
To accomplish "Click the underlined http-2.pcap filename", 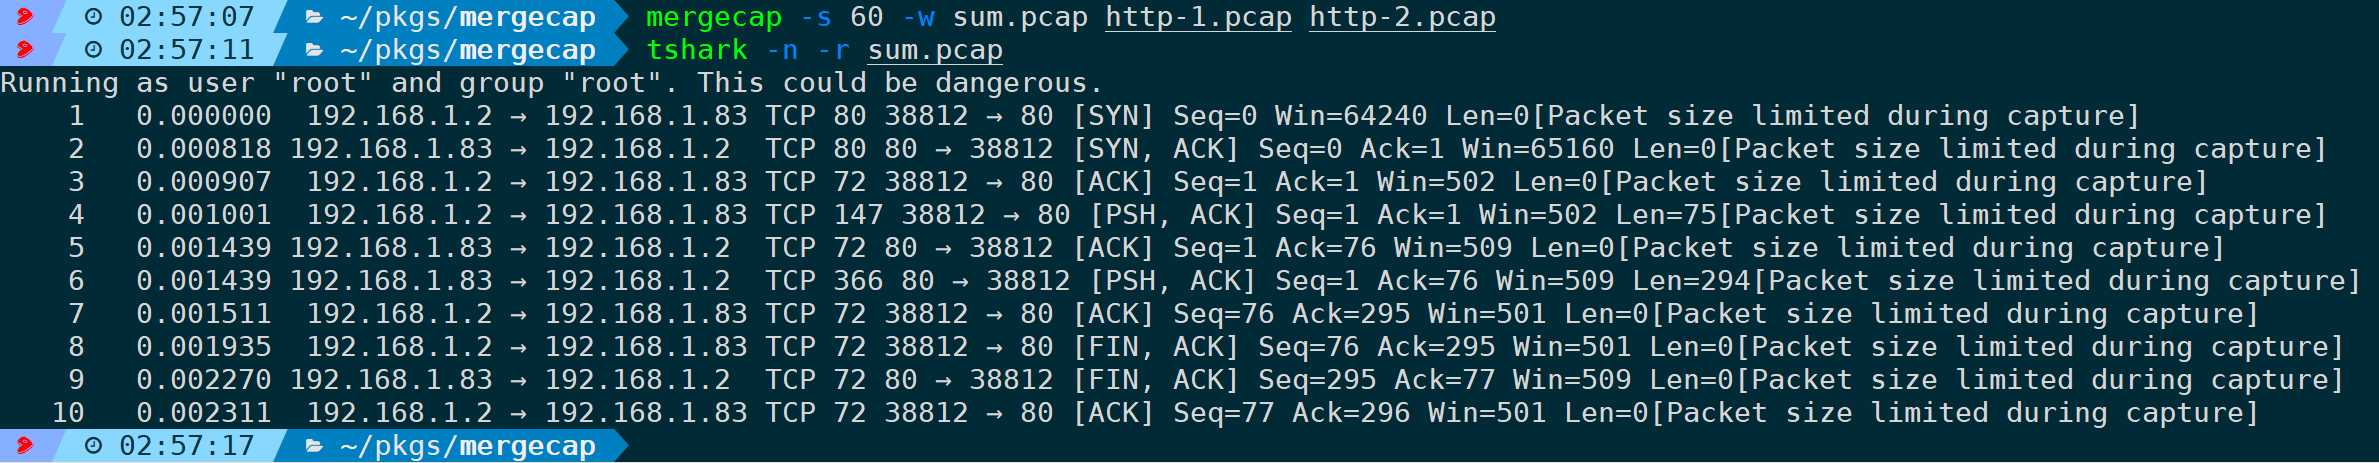I will (1402, 18).
